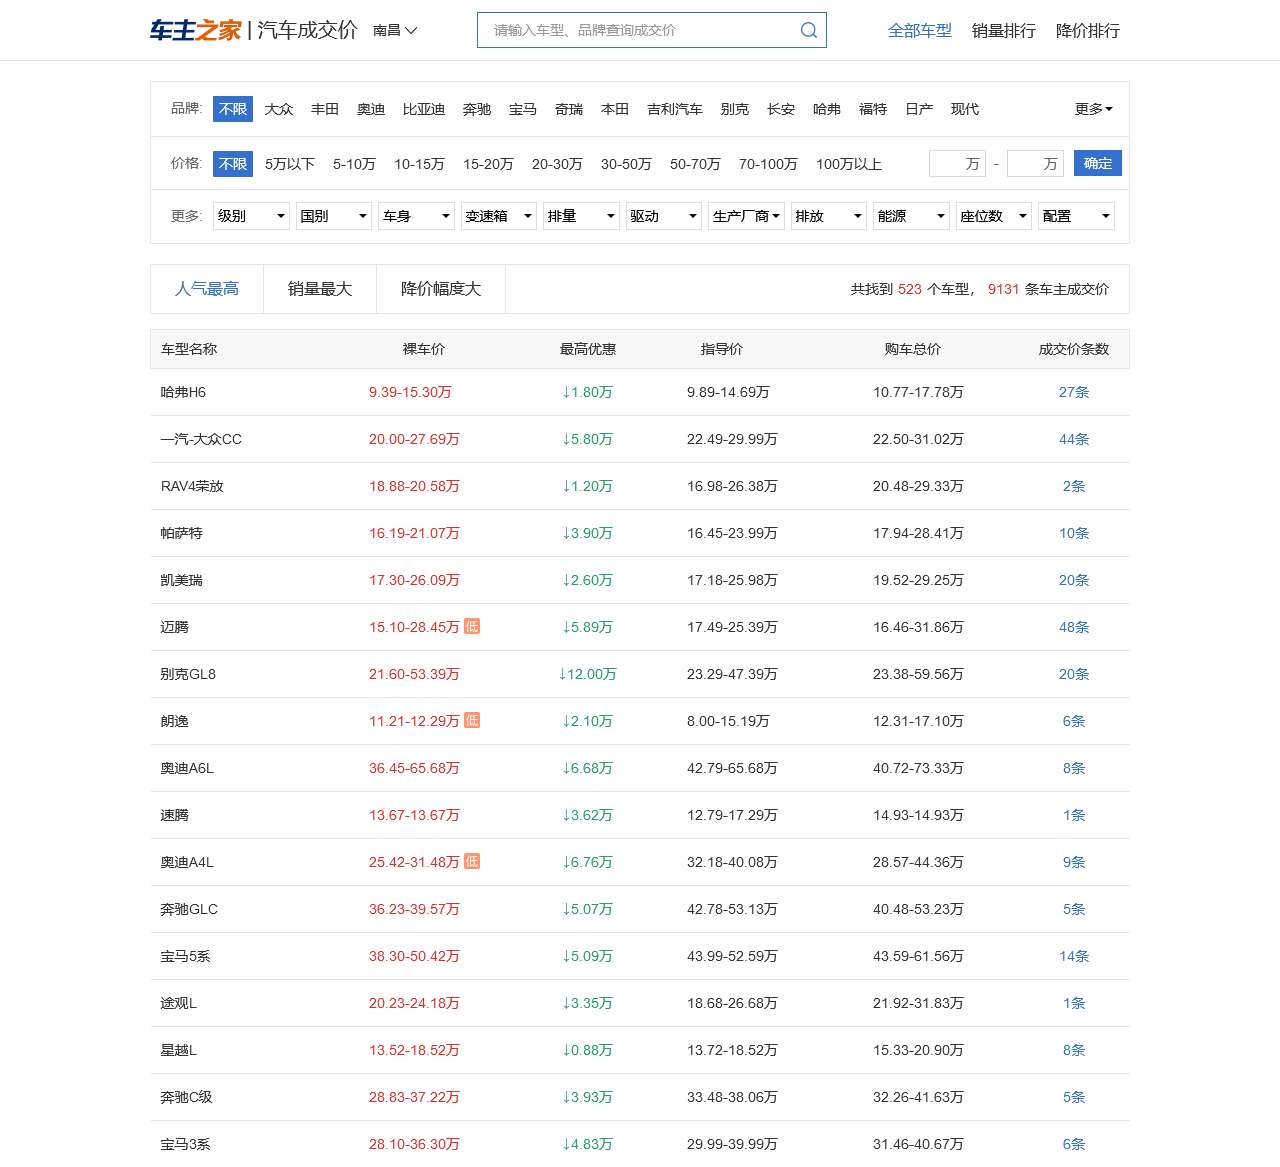Click the 哈弗H6 model name

(x=183, y=392)
